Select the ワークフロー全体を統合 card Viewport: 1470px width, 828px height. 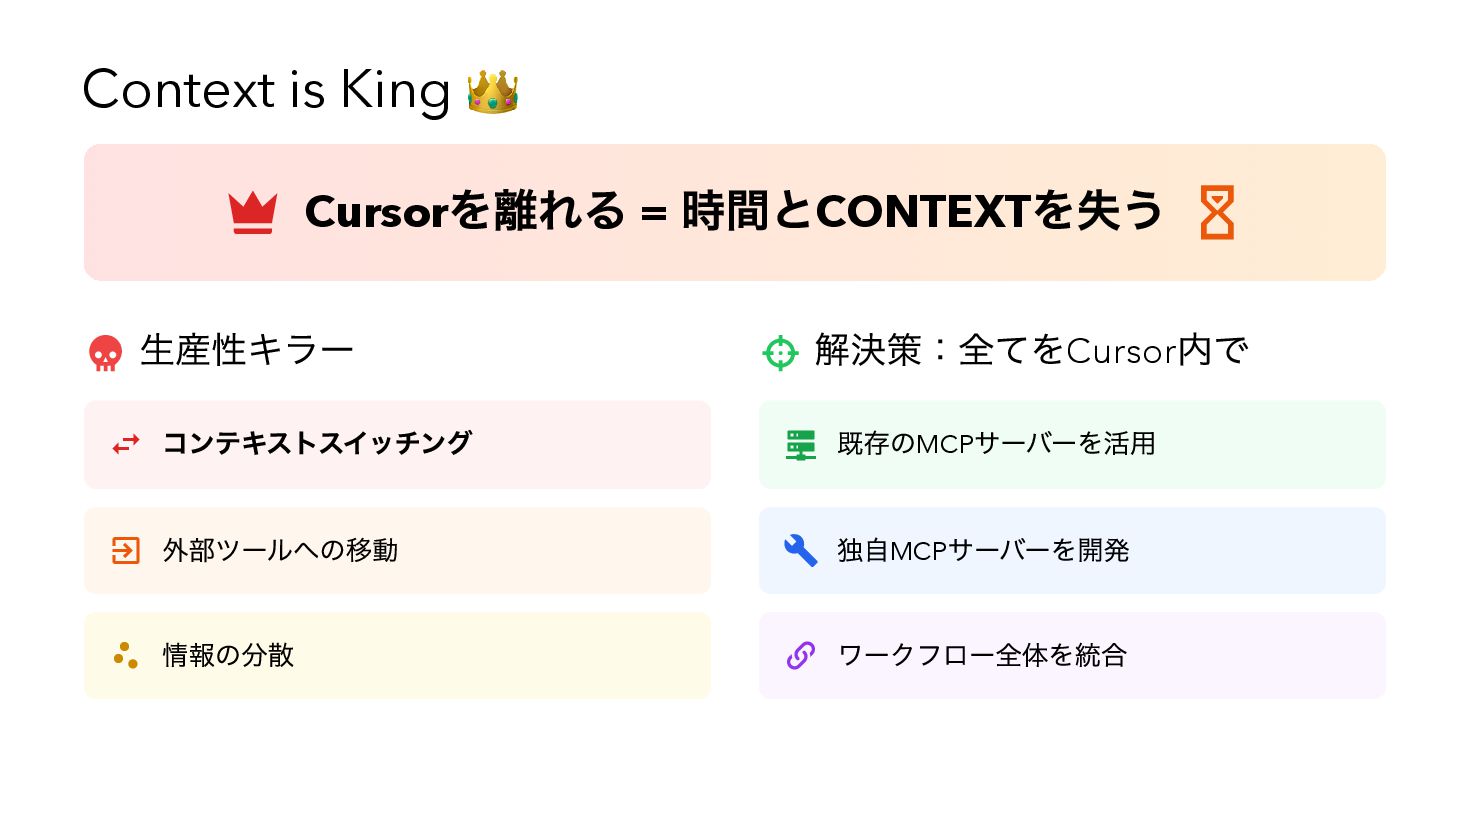point(1072,656)
